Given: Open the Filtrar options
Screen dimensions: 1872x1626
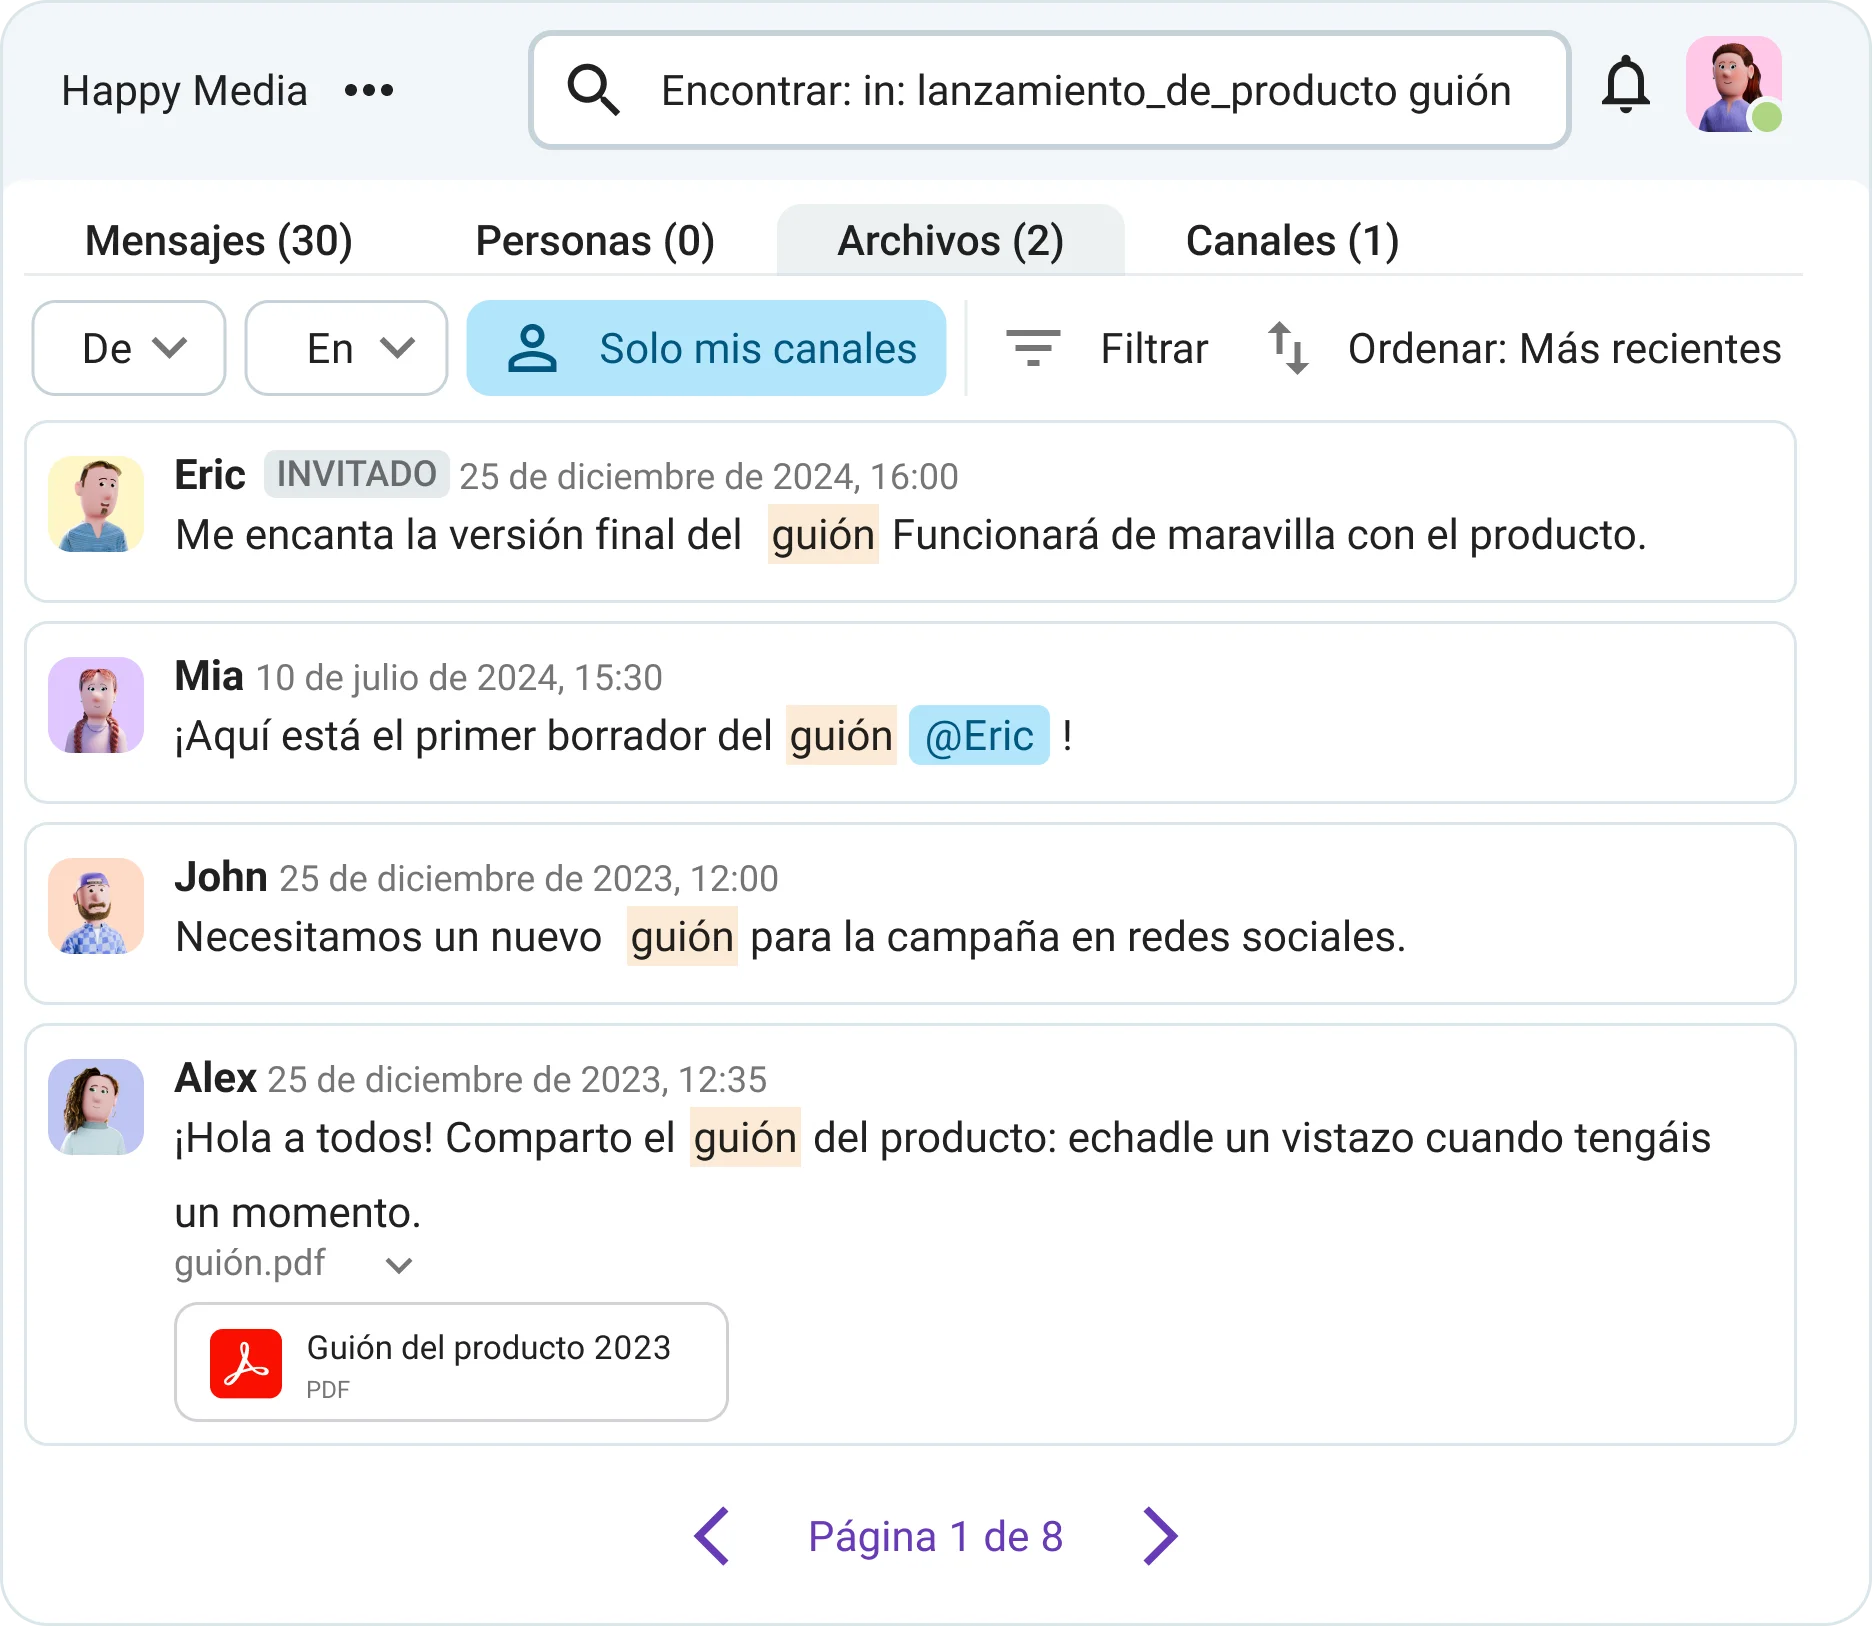Looking at the screenshot, I should click(x=1107, y=349).
